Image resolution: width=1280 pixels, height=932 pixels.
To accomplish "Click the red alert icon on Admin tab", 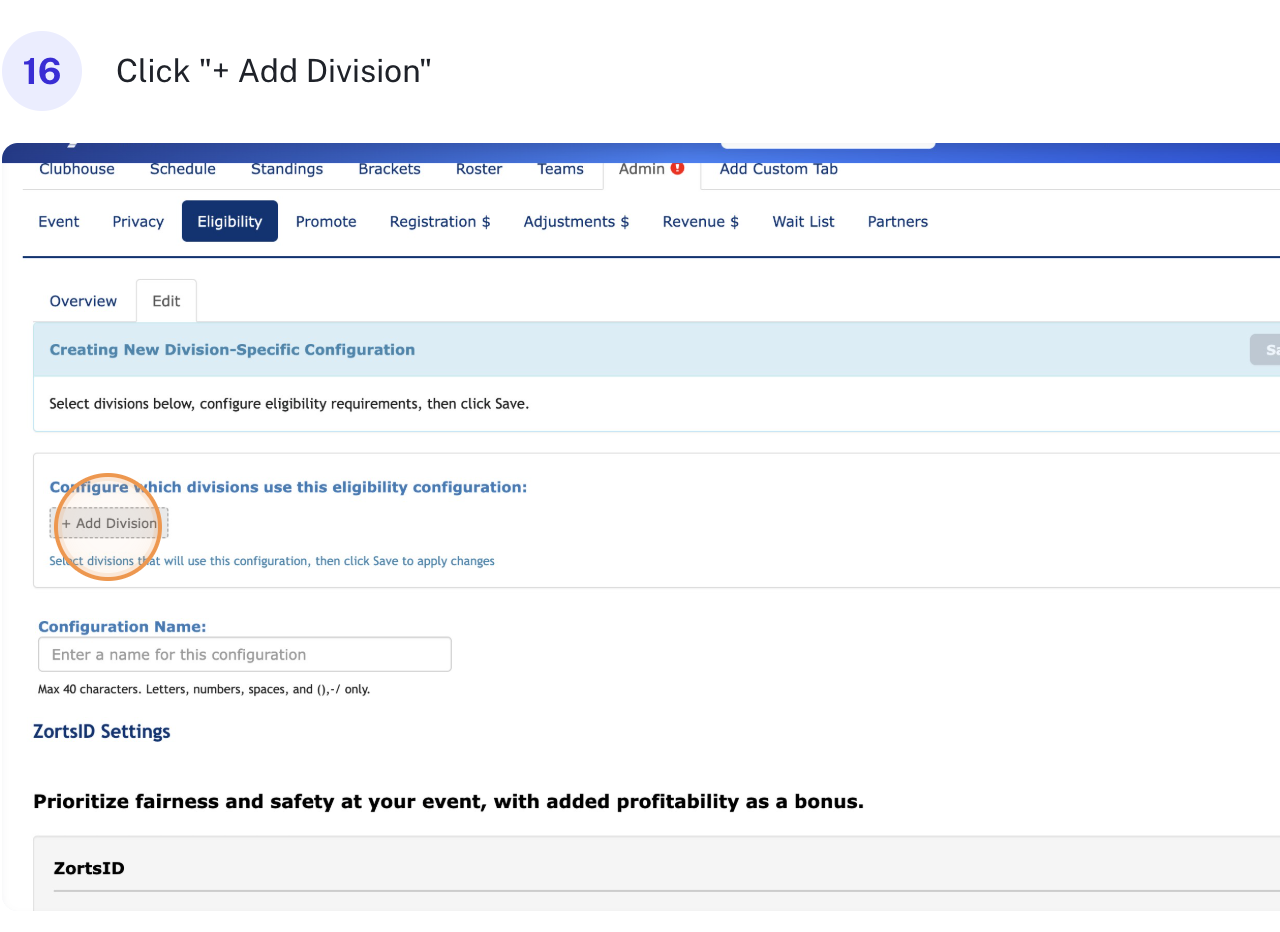I will point(677,169).
